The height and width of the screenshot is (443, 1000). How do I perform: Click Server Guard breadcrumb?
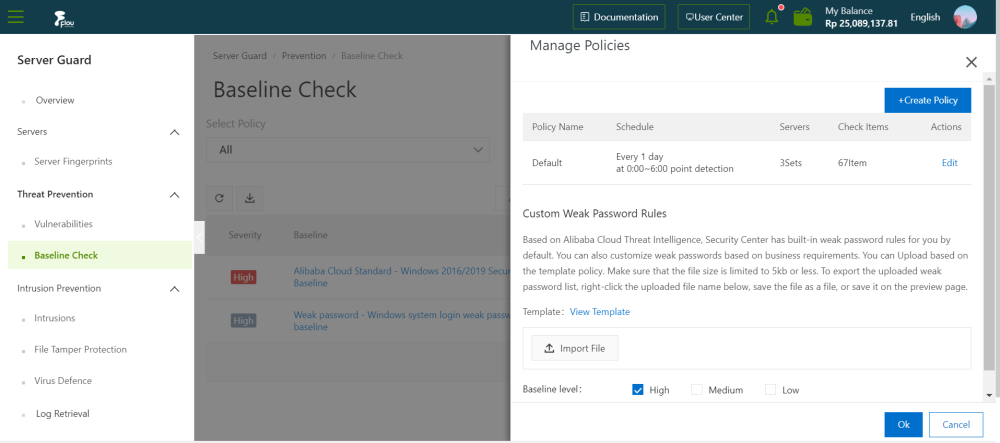click(x=240, y=55)
